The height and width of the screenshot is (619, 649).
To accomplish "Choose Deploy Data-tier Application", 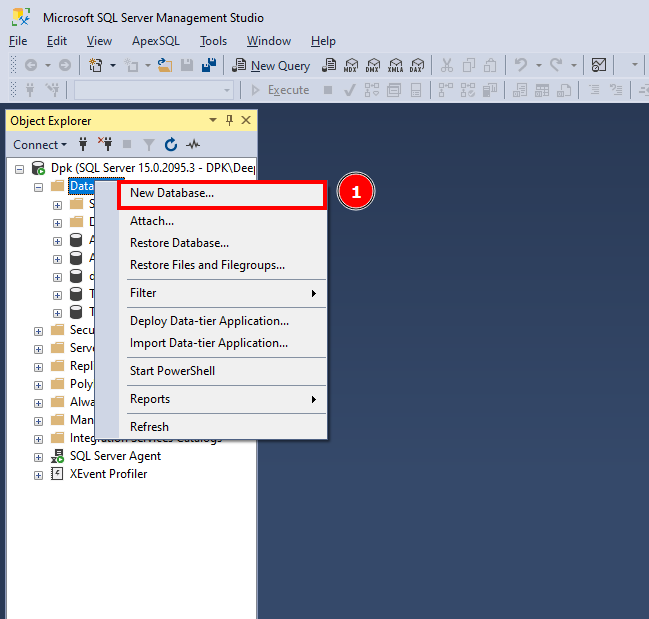I will pos(222,321).
